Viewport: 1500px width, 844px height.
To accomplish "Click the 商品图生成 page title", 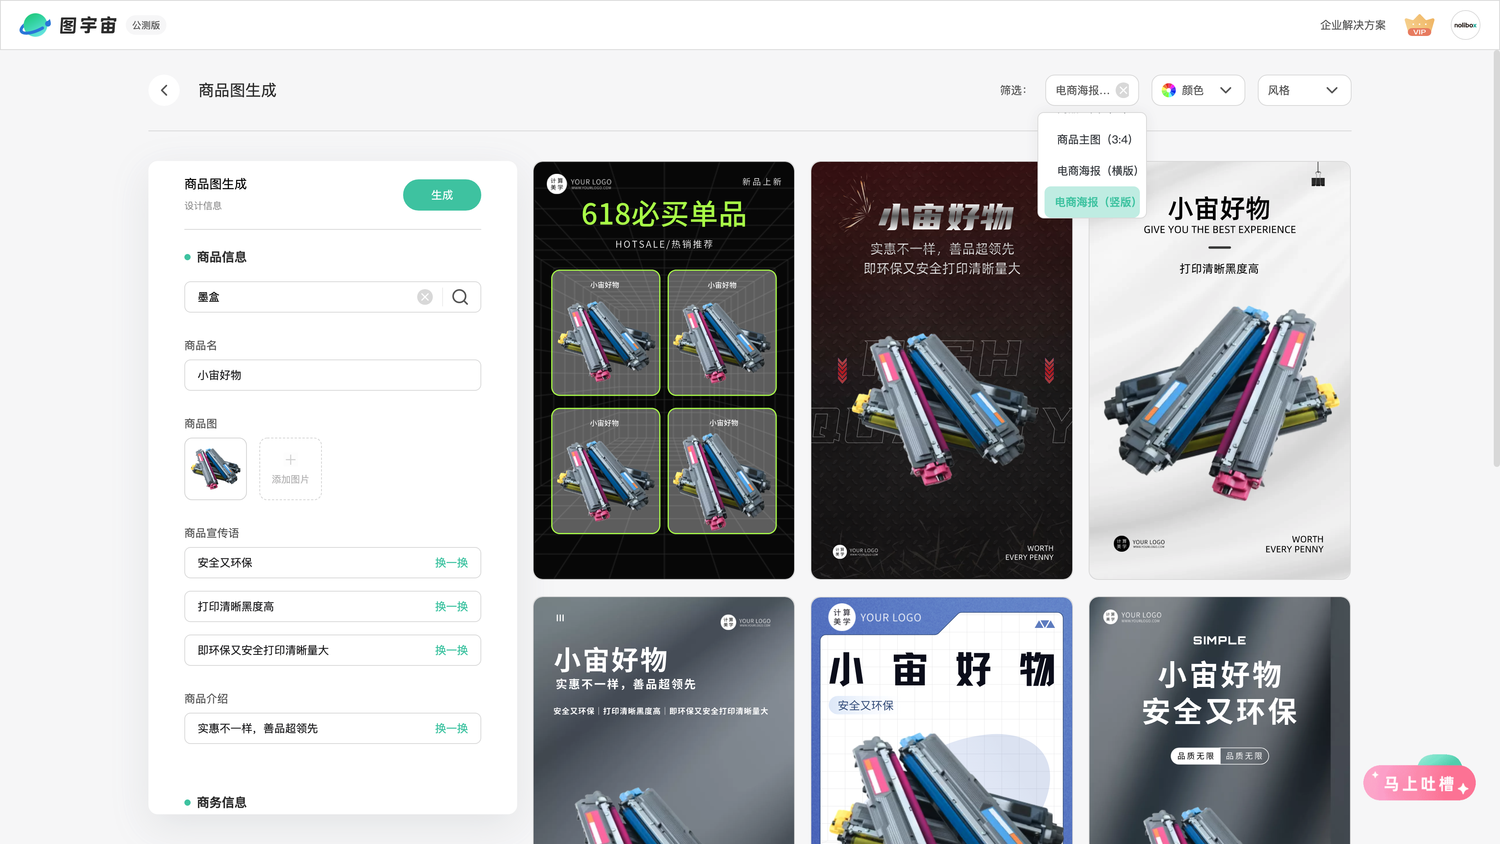I will coord(237,90).
